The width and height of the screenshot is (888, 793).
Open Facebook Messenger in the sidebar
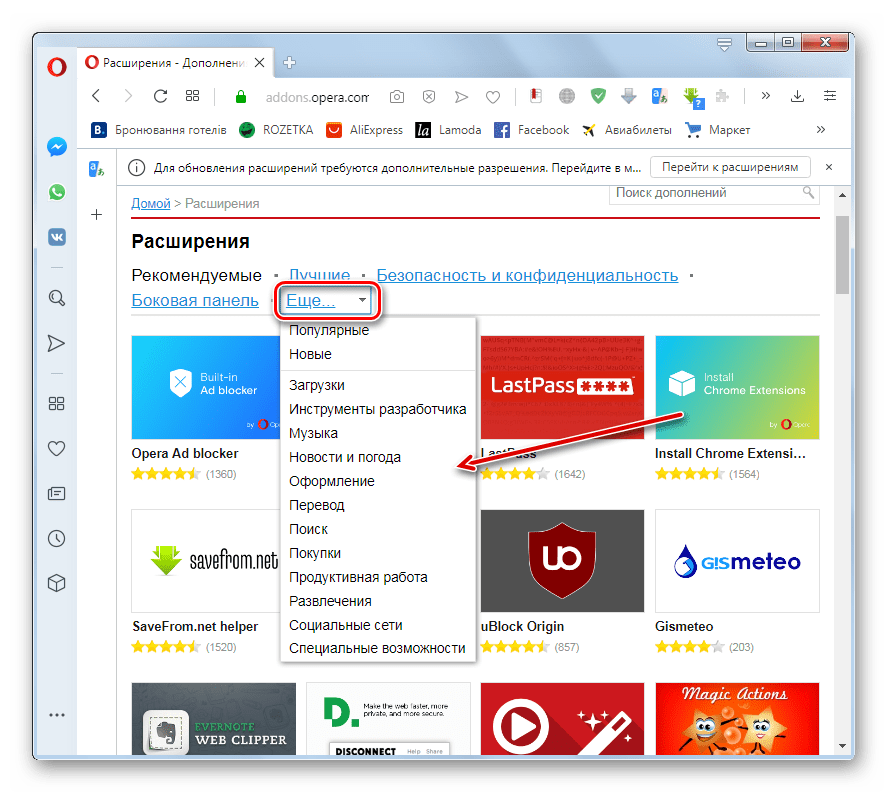(57, 147)
